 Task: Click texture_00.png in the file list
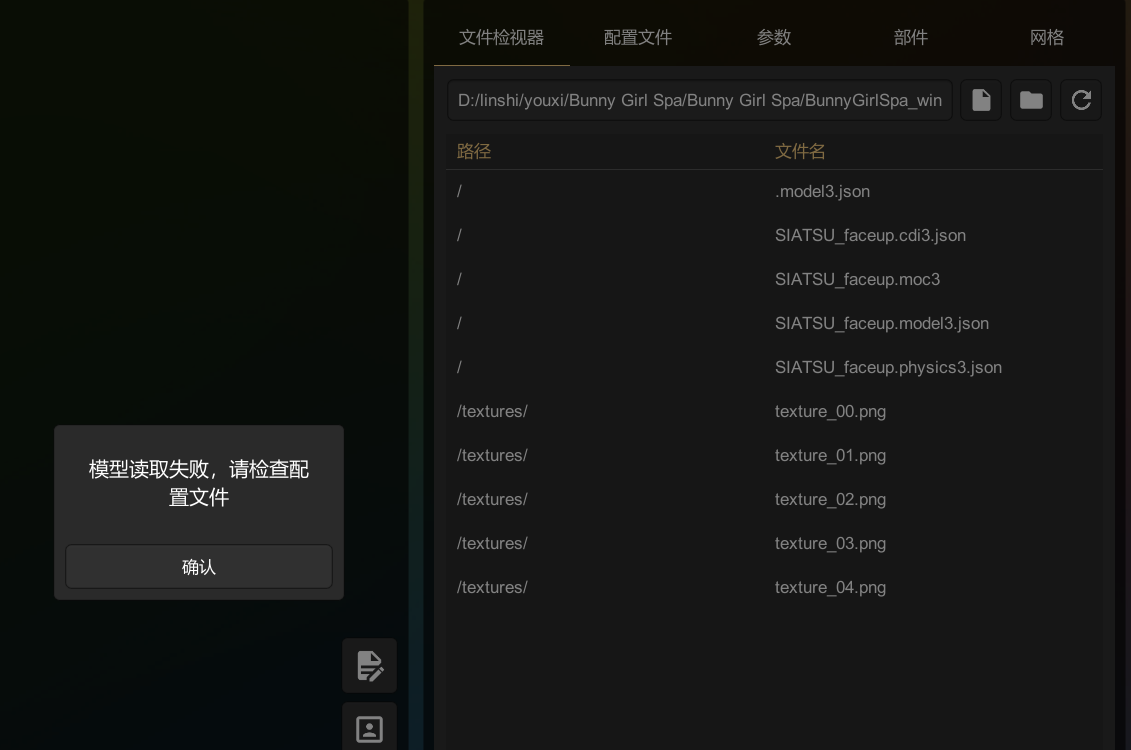[830, 411]
